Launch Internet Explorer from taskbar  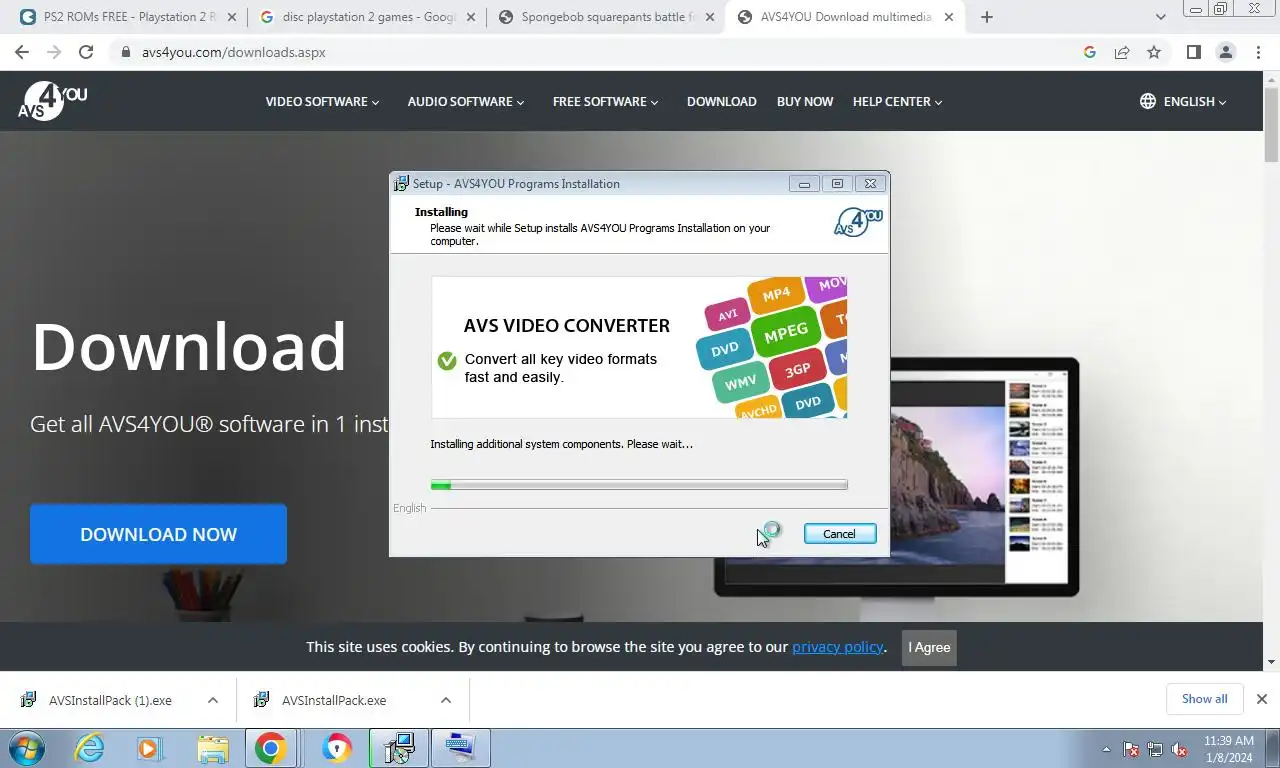90,748
